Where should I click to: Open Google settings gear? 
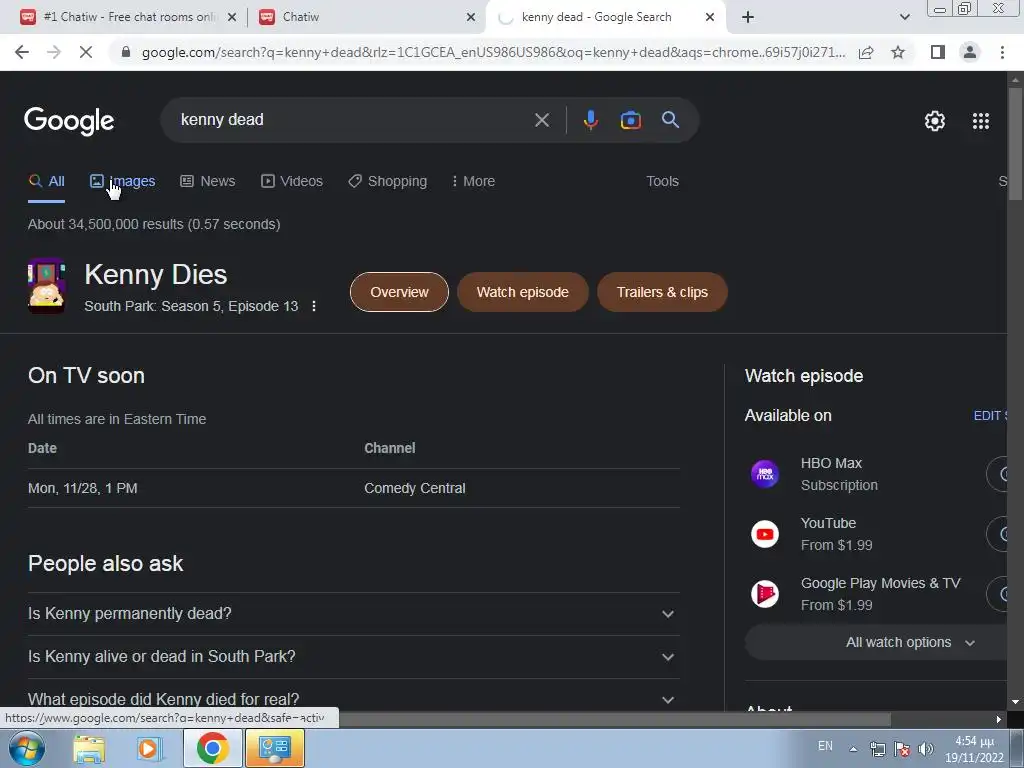935,121
